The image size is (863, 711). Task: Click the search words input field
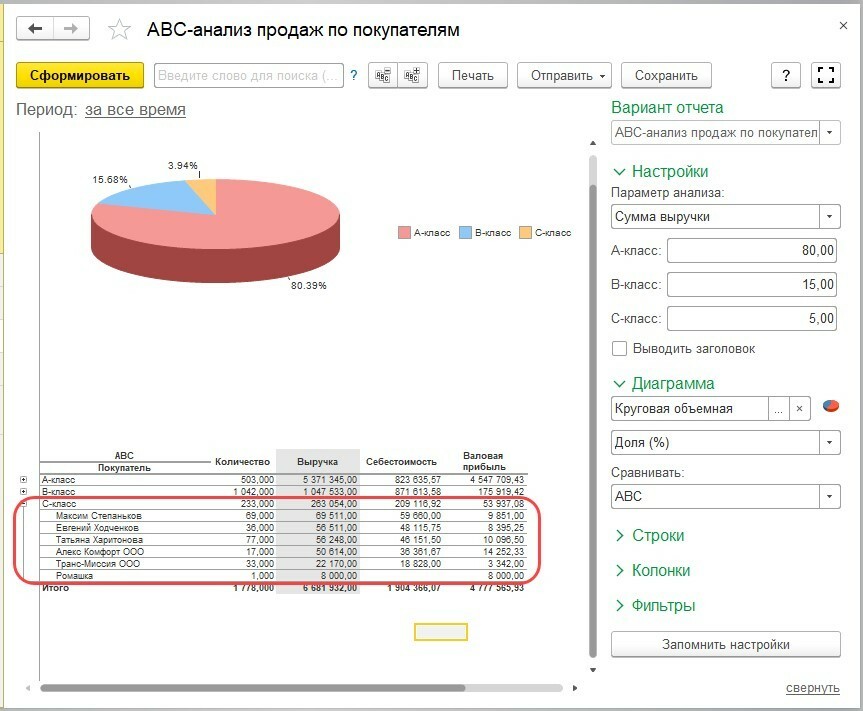coord(249,75)
